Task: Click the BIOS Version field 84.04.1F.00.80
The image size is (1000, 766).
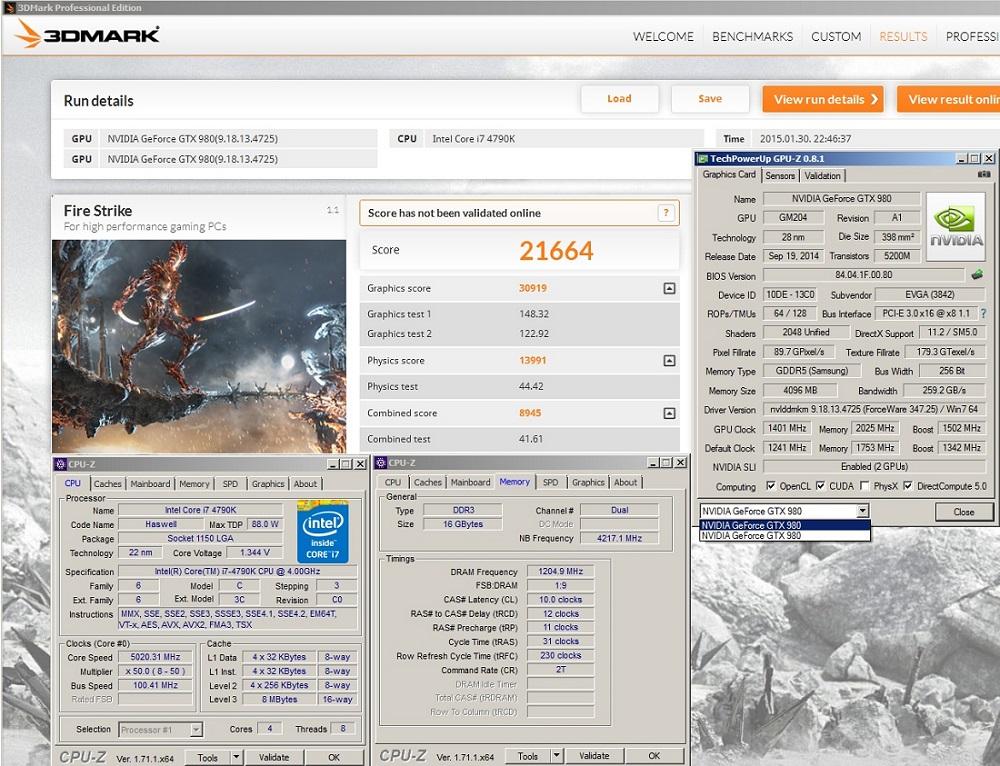Action: click(x=864, y=275)
